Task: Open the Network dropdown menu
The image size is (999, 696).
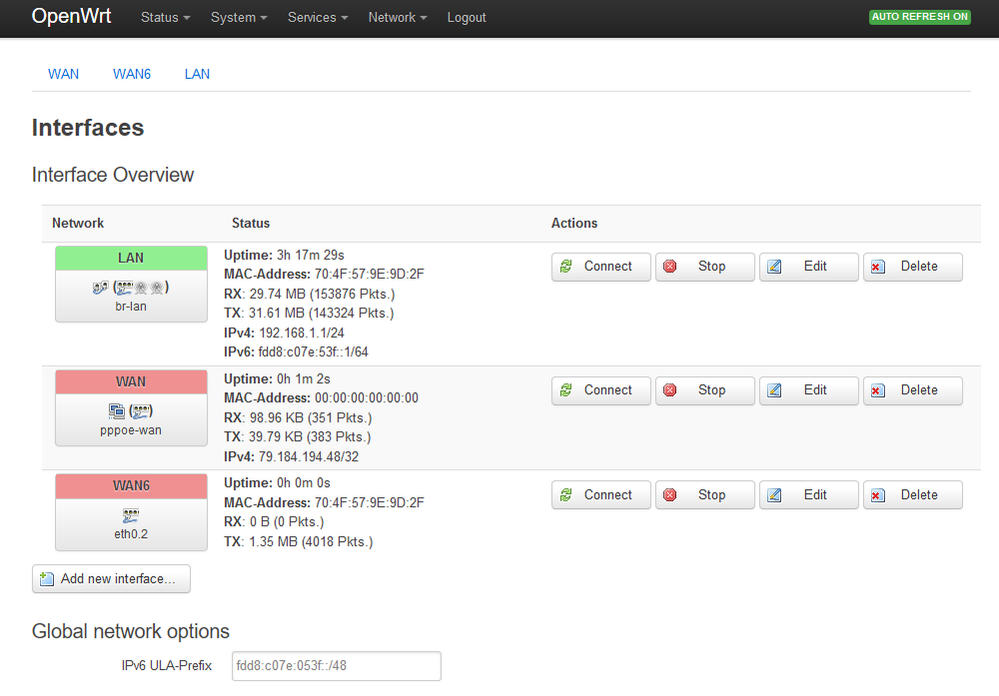Action: pyautogui.click(x=397, y=17)
